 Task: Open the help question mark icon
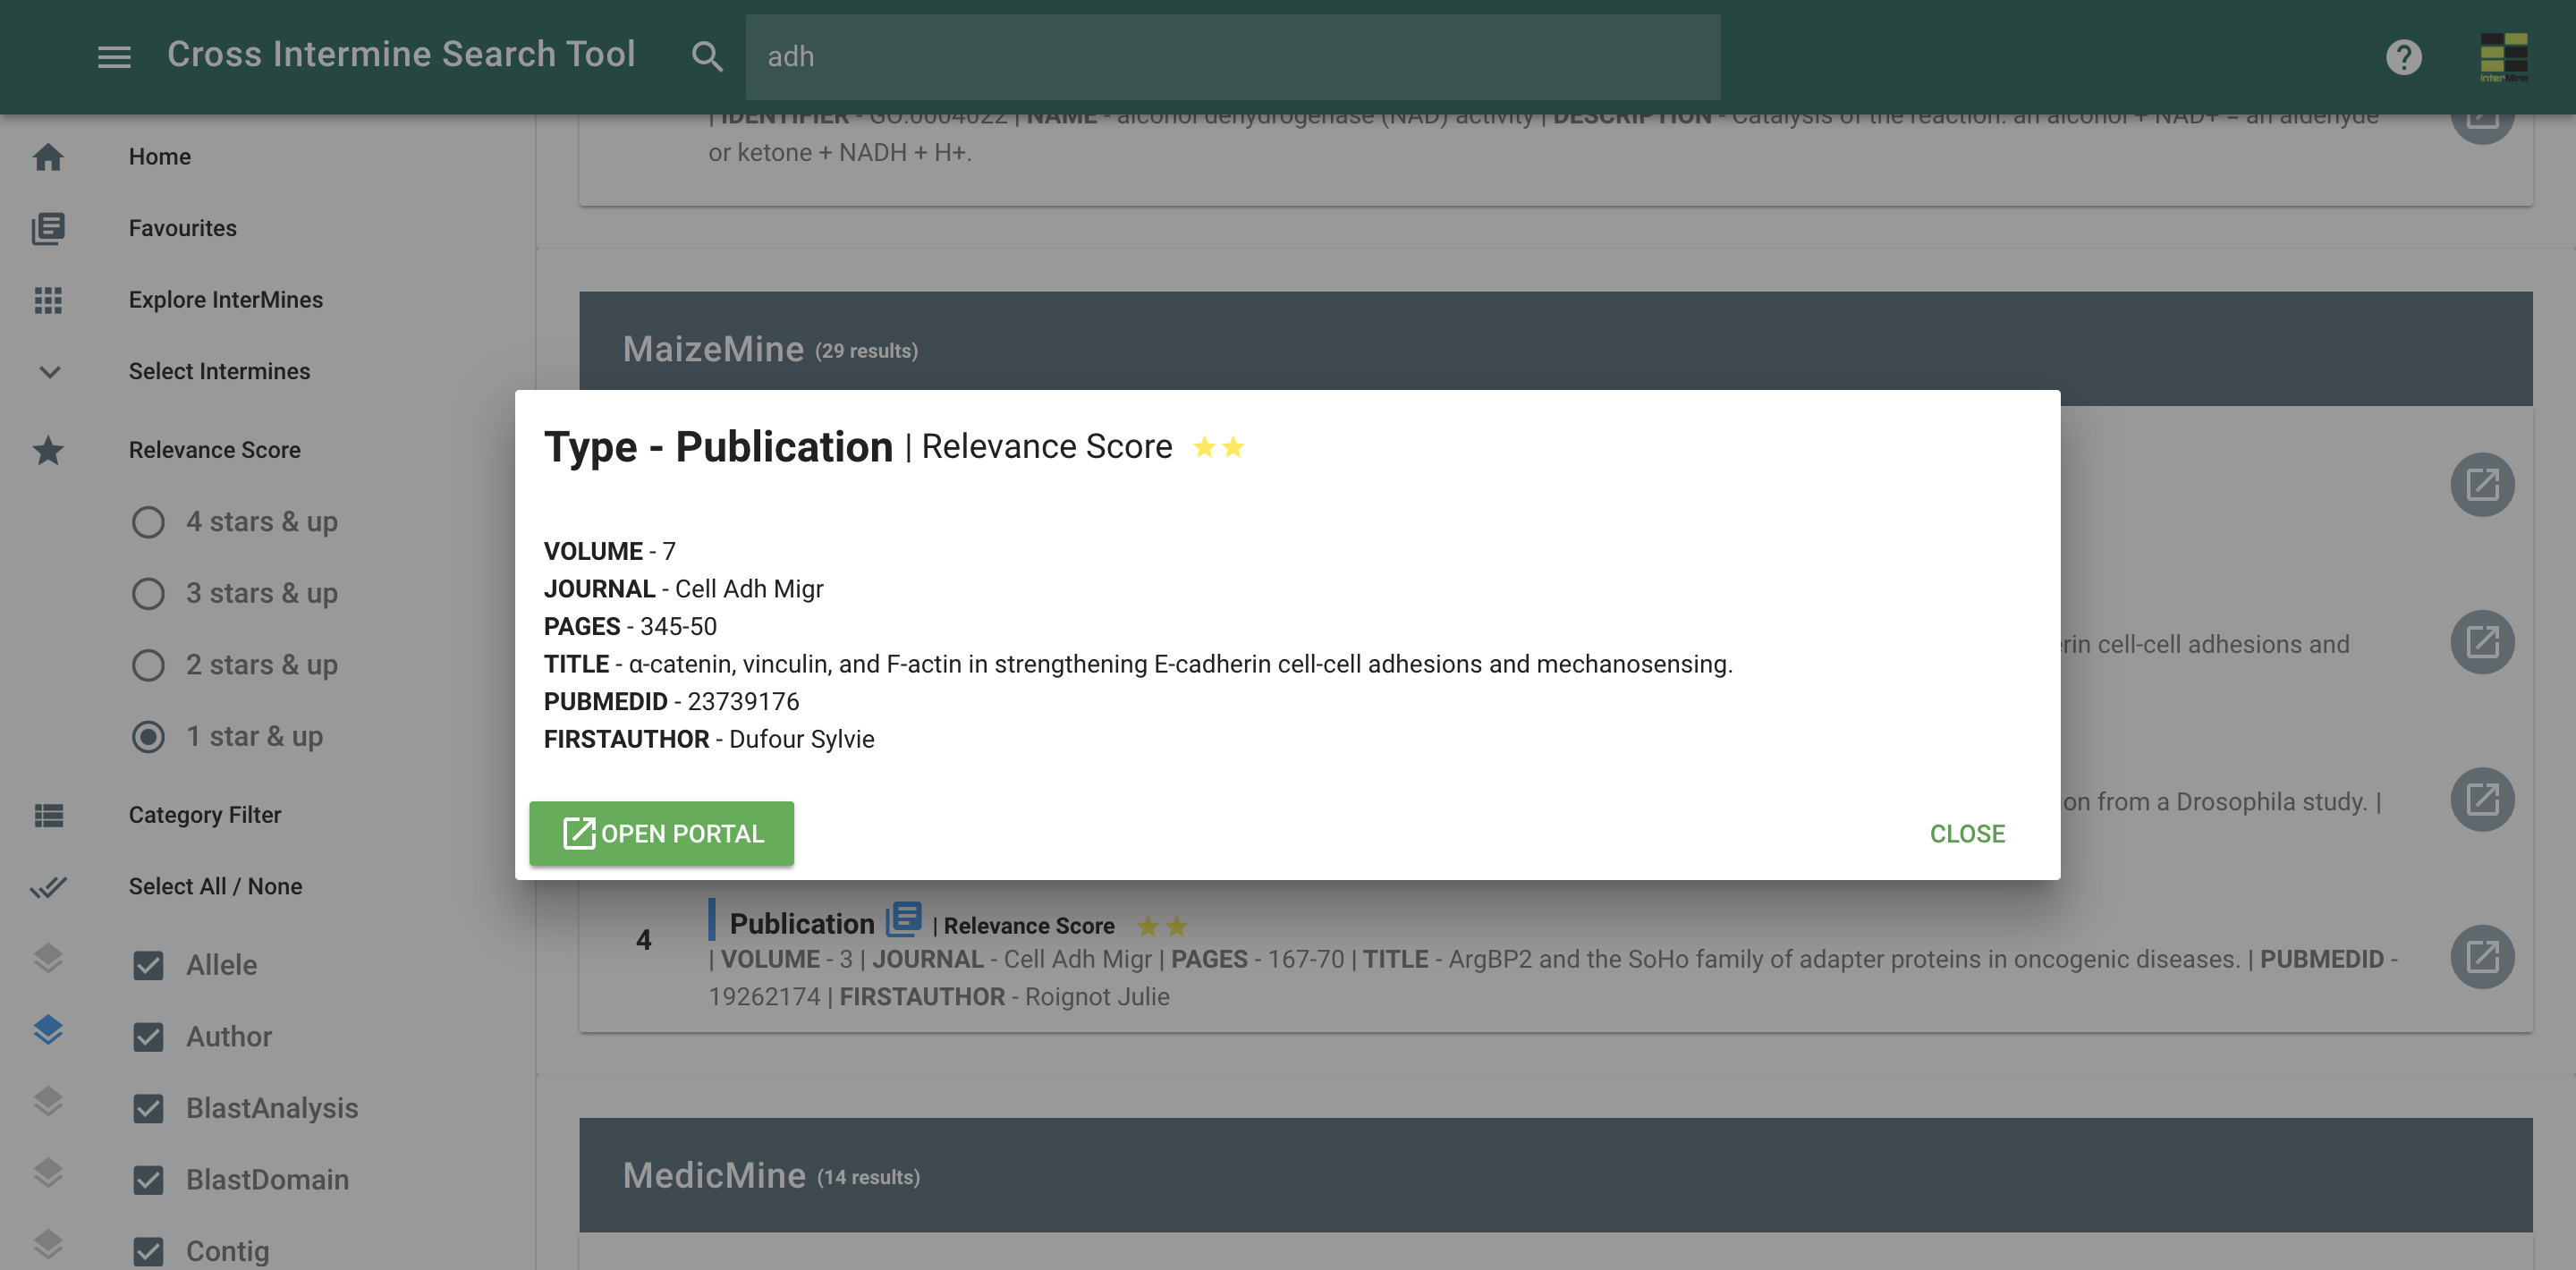coord(2403,57)
